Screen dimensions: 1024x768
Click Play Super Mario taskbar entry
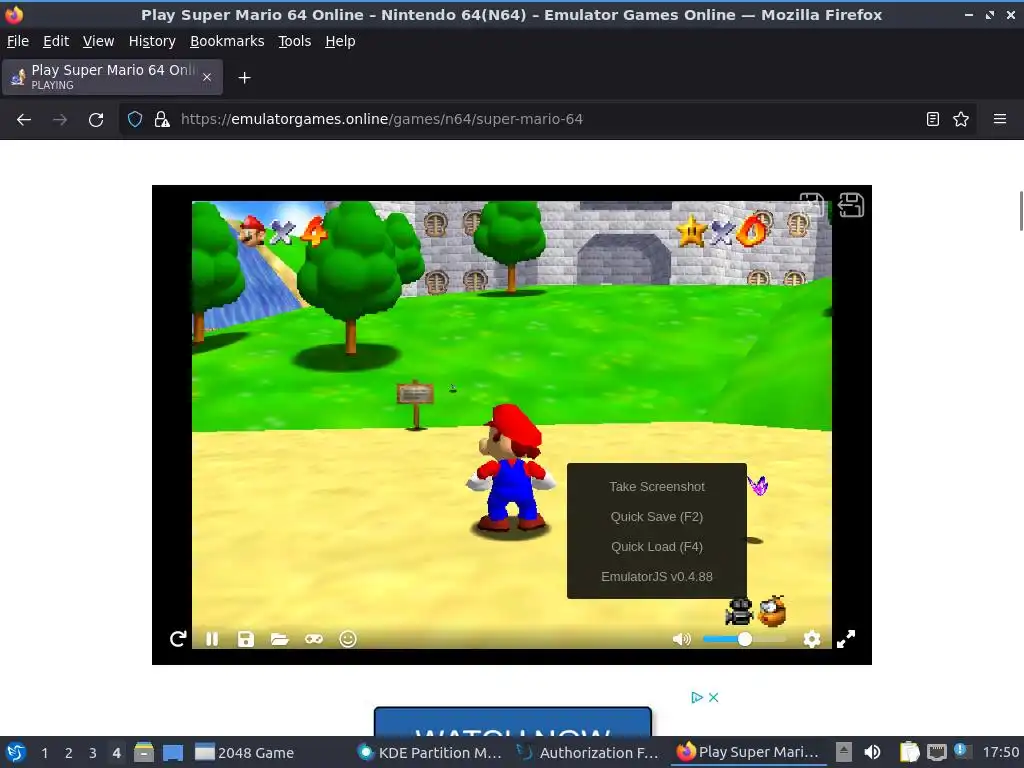point(748,752)
